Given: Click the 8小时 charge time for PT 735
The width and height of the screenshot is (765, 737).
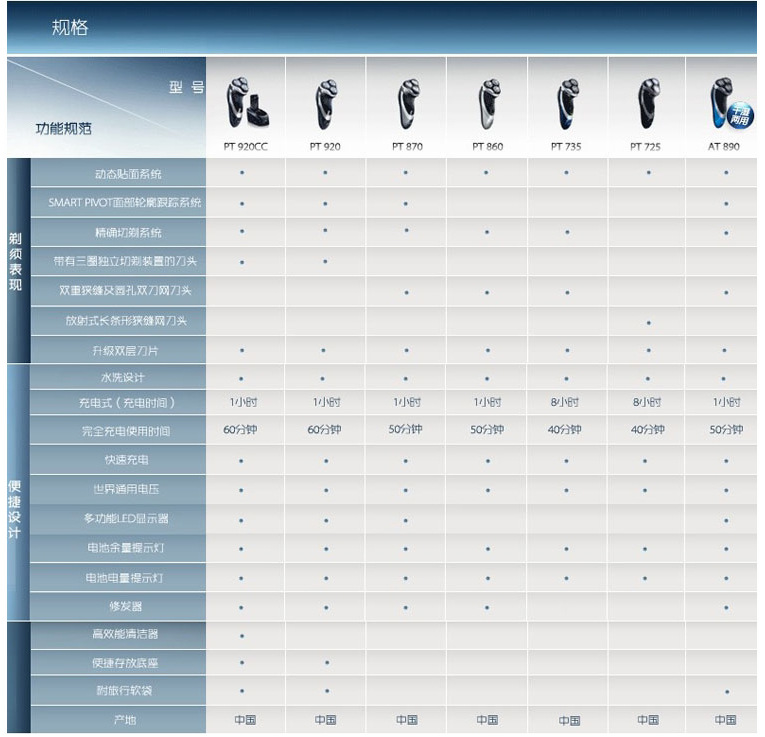Looking at the screenshot, I should (566, 402).
